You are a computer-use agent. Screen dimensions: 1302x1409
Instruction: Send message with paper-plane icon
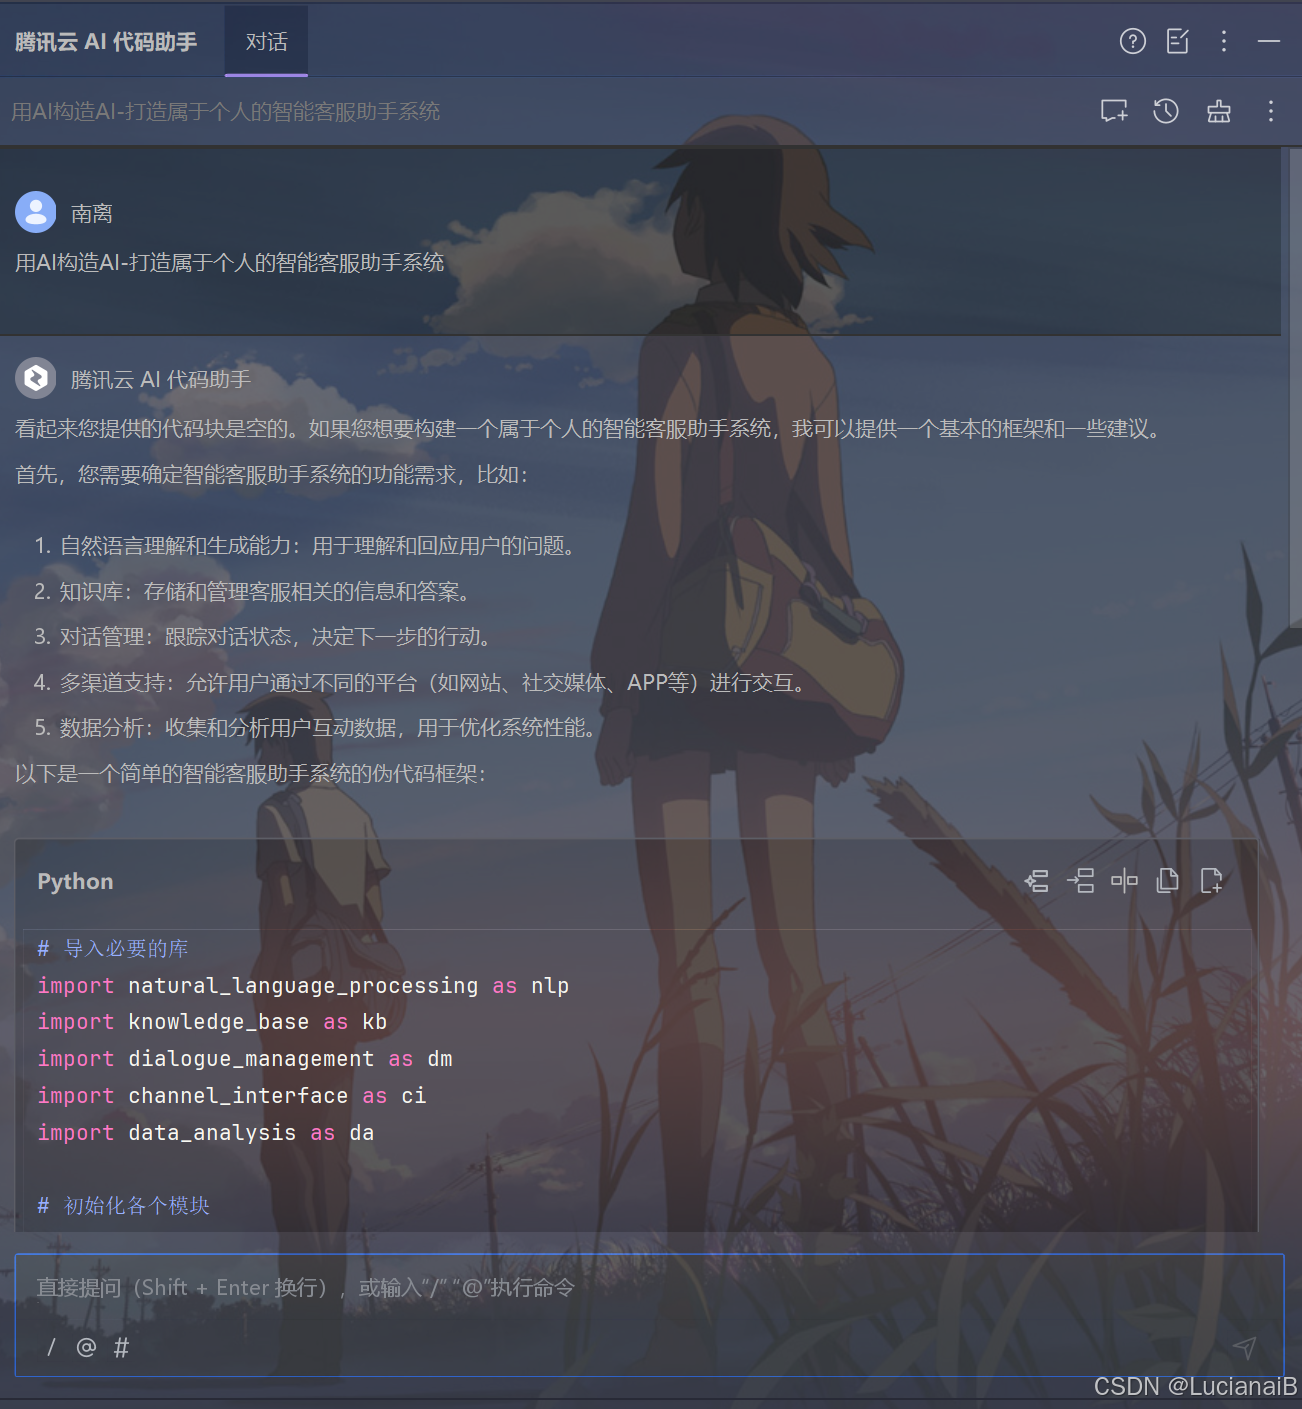point(1244,1347)
